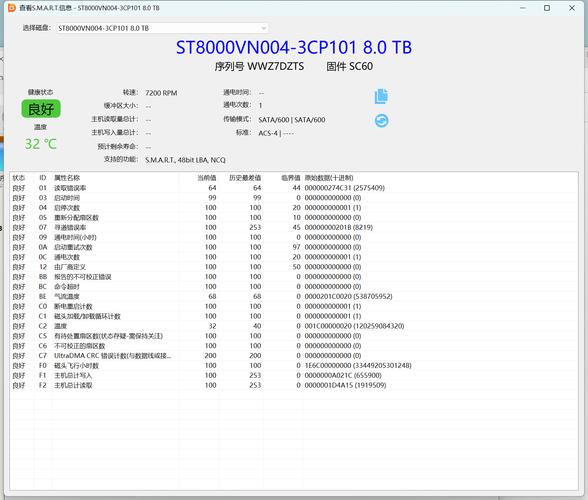
Task: Select the F2 主机总计读取 row
Action: pyautogui.click(x=294, y=385)
